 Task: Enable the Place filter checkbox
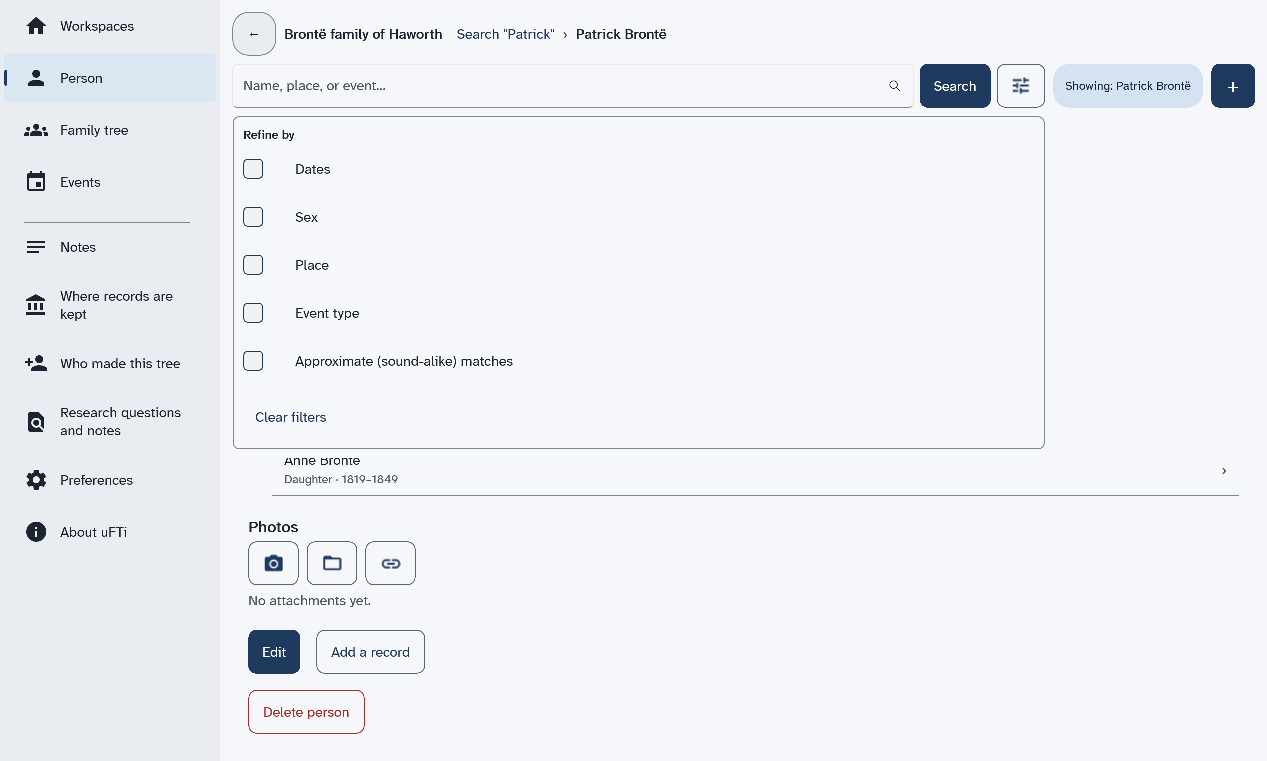253,265
